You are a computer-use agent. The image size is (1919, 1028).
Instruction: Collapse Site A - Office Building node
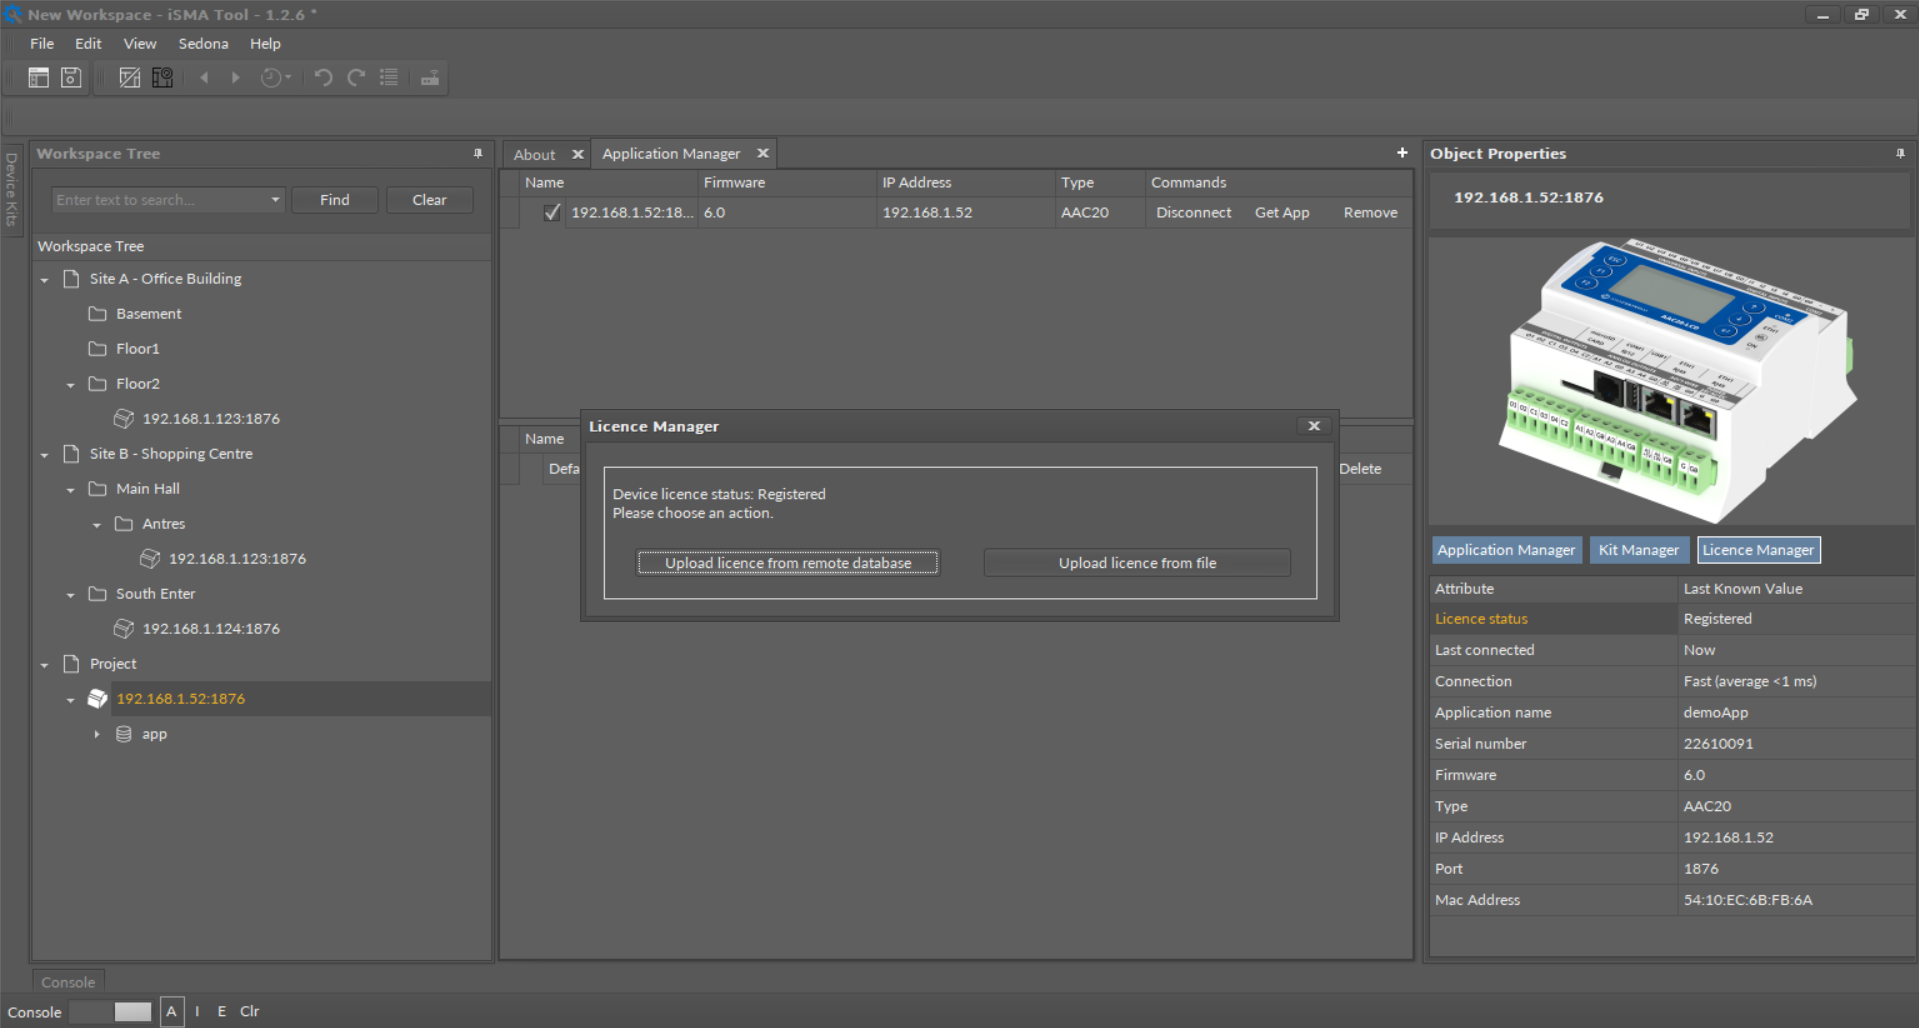pos(44,280)
